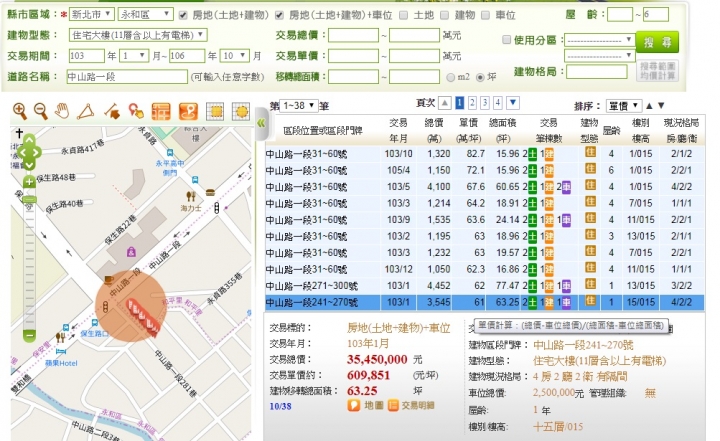Screen dimensions: 720x441
Task: Enable the 使用分區 checkbox
Action: pos(506,40)
